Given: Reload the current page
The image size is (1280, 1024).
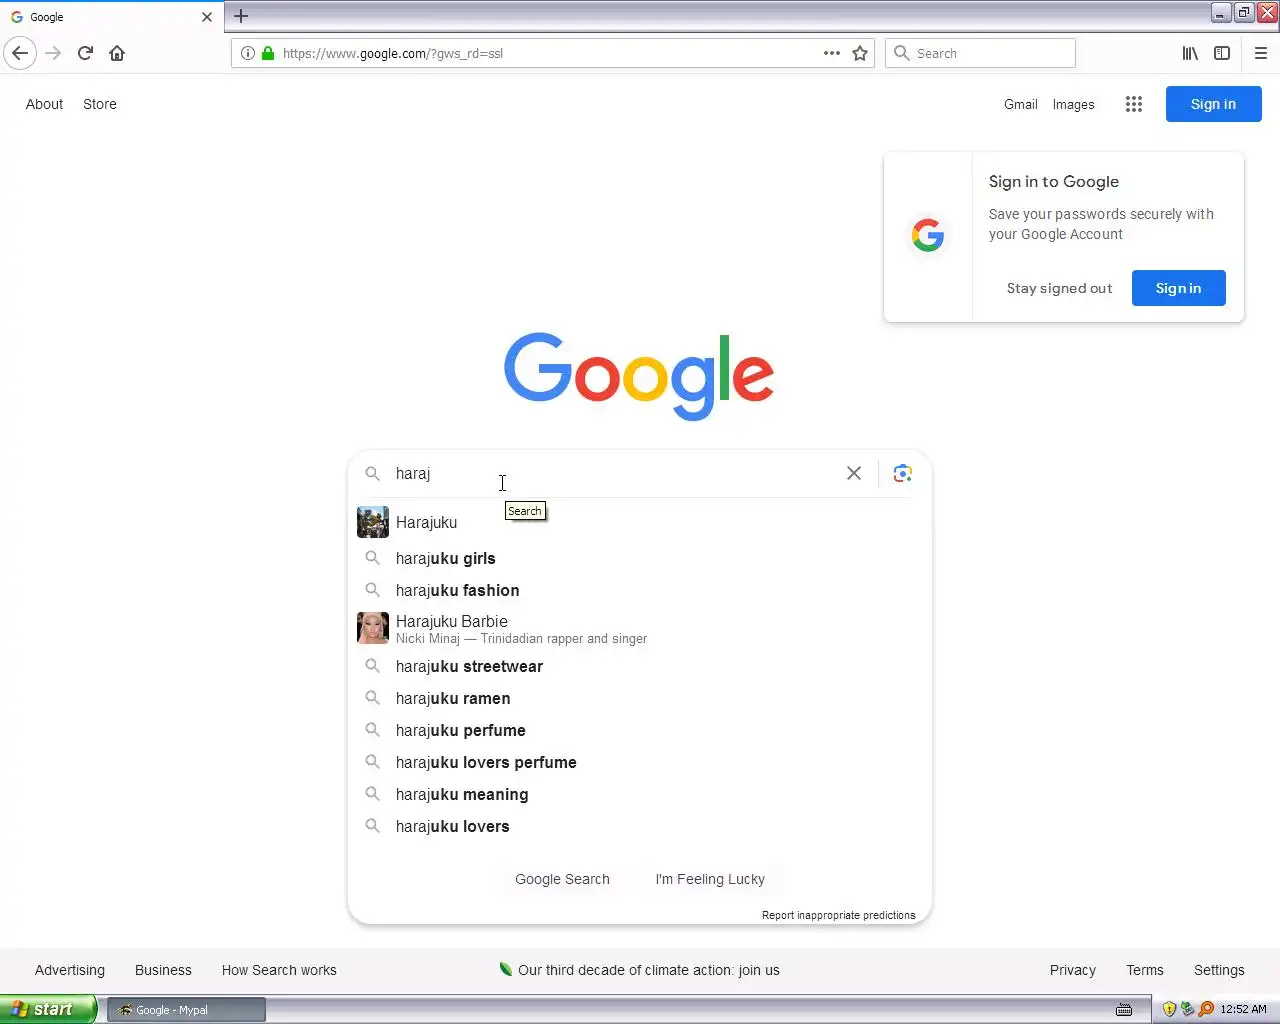Looking at the screenshot, I should pos(85,53).
